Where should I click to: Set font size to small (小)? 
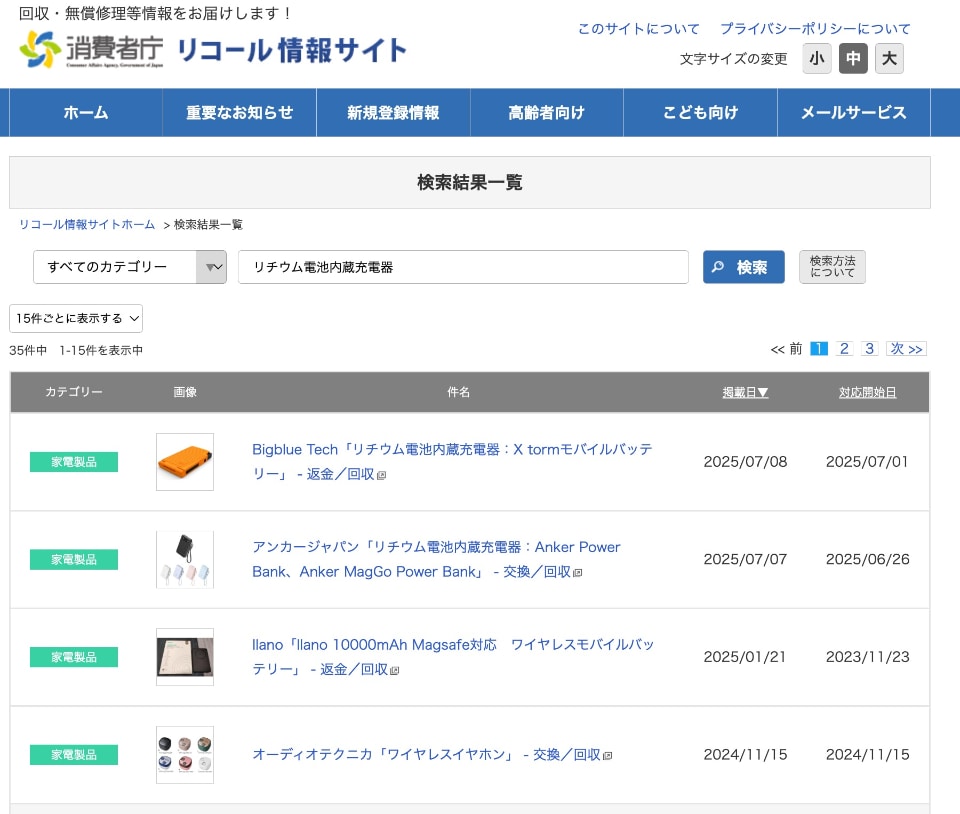point(817,59)
